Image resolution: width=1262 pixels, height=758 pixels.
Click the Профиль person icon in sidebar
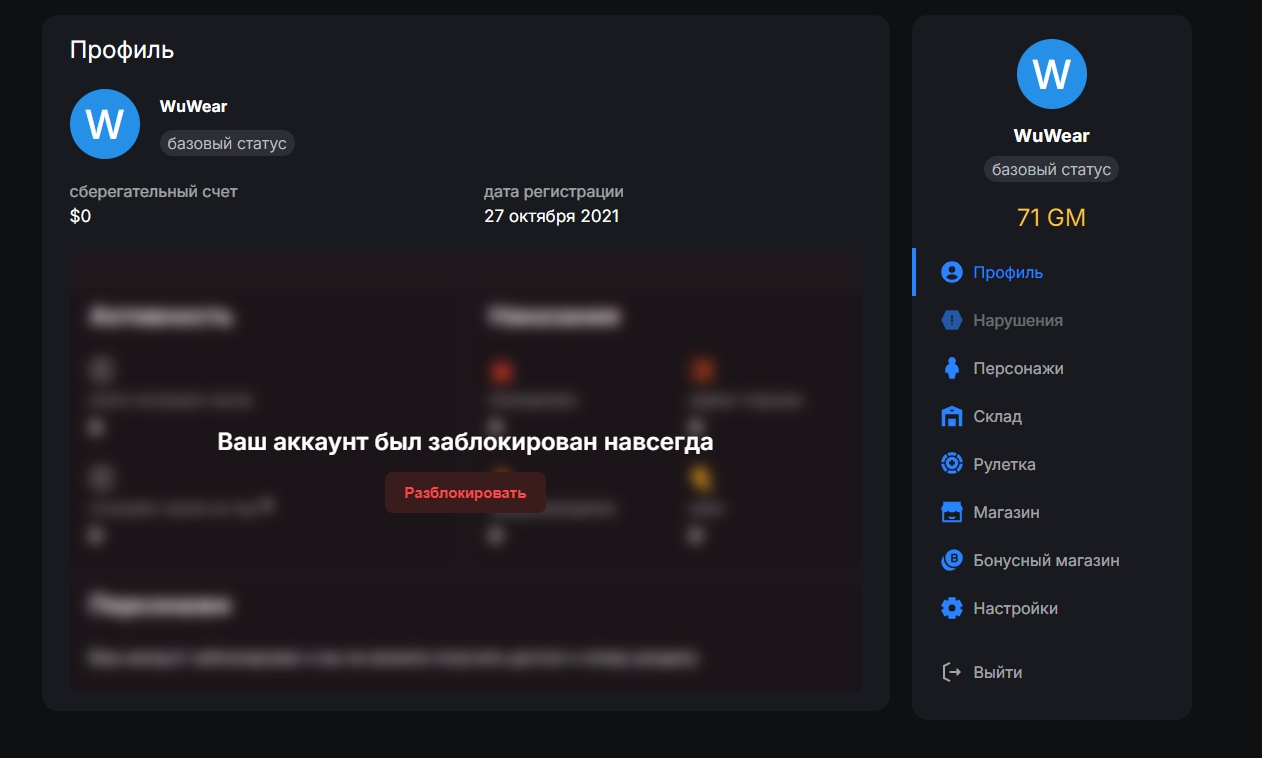click(951, 272)
